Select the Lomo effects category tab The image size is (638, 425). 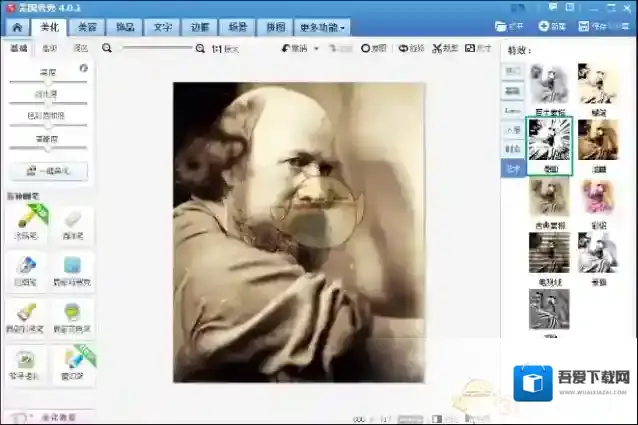(x=512, y=110)
